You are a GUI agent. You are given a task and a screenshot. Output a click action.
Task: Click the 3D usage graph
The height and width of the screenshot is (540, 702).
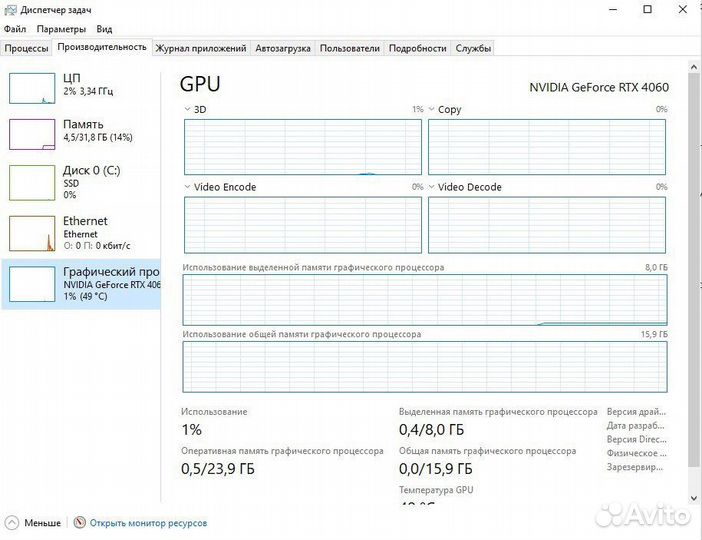click(x=303, y=147)
